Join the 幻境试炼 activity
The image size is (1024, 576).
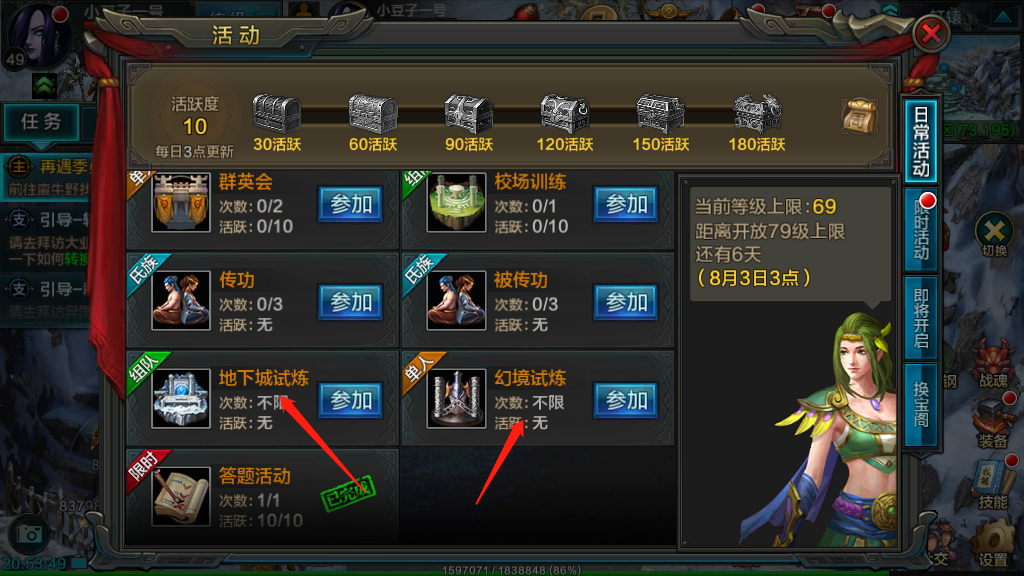[626, 400]
